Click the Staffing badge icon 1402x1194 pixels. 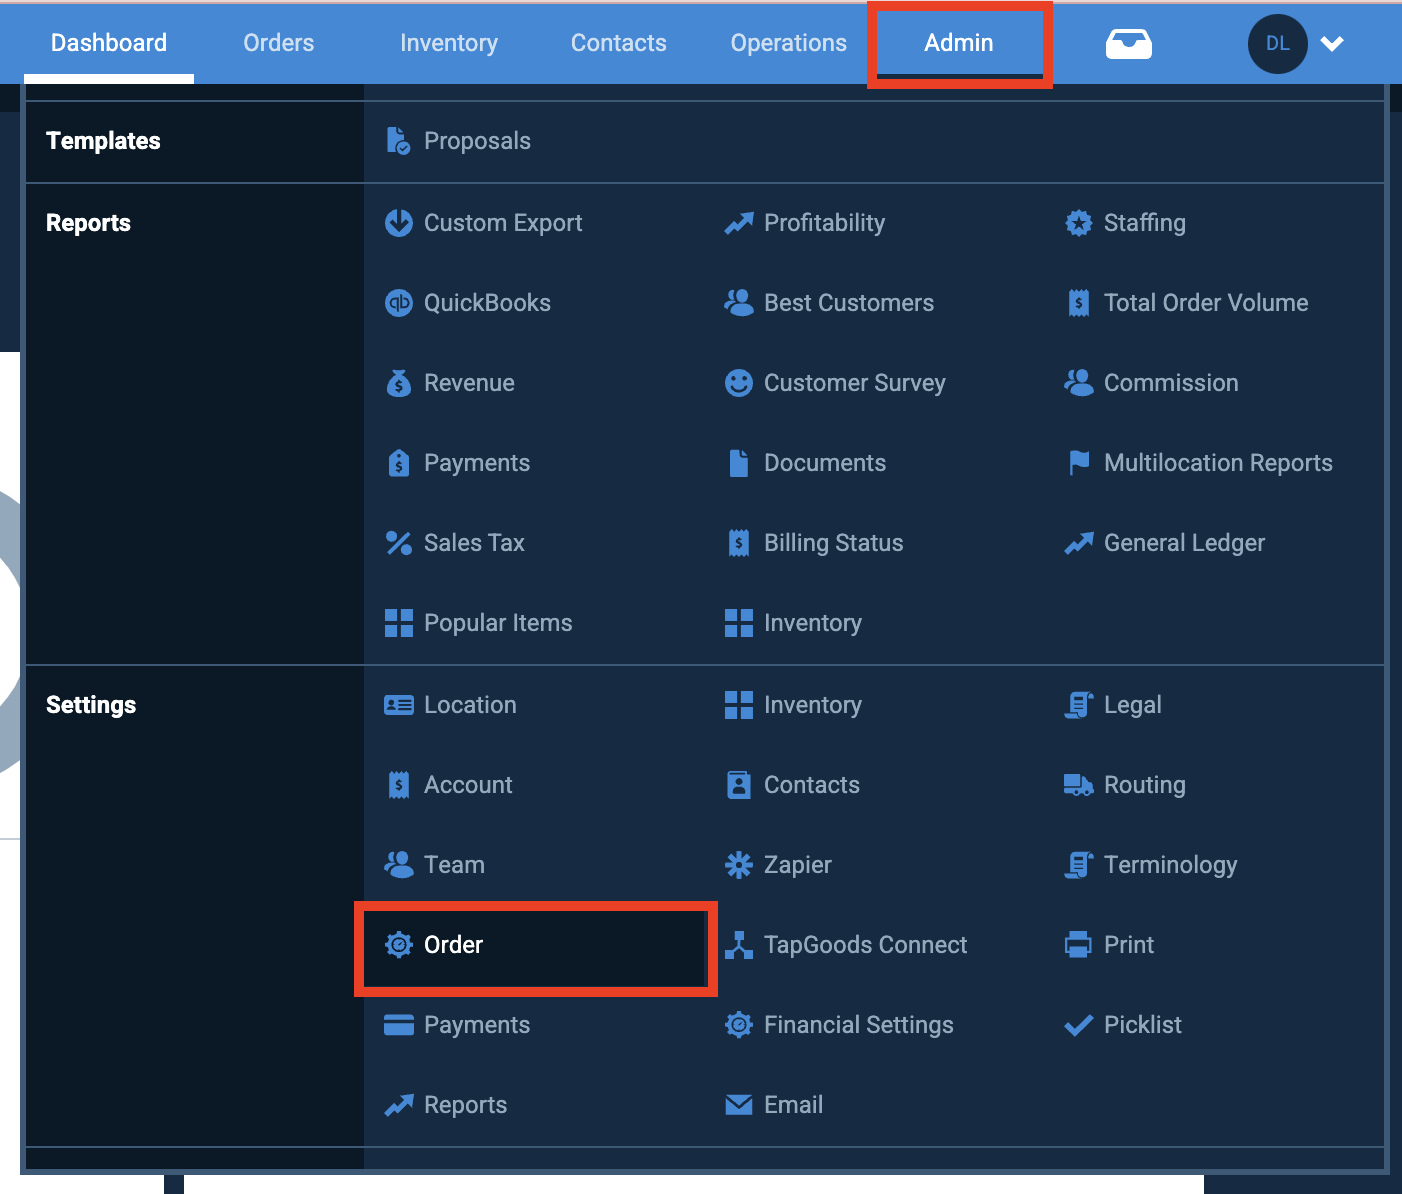(x=1079, y=223)
